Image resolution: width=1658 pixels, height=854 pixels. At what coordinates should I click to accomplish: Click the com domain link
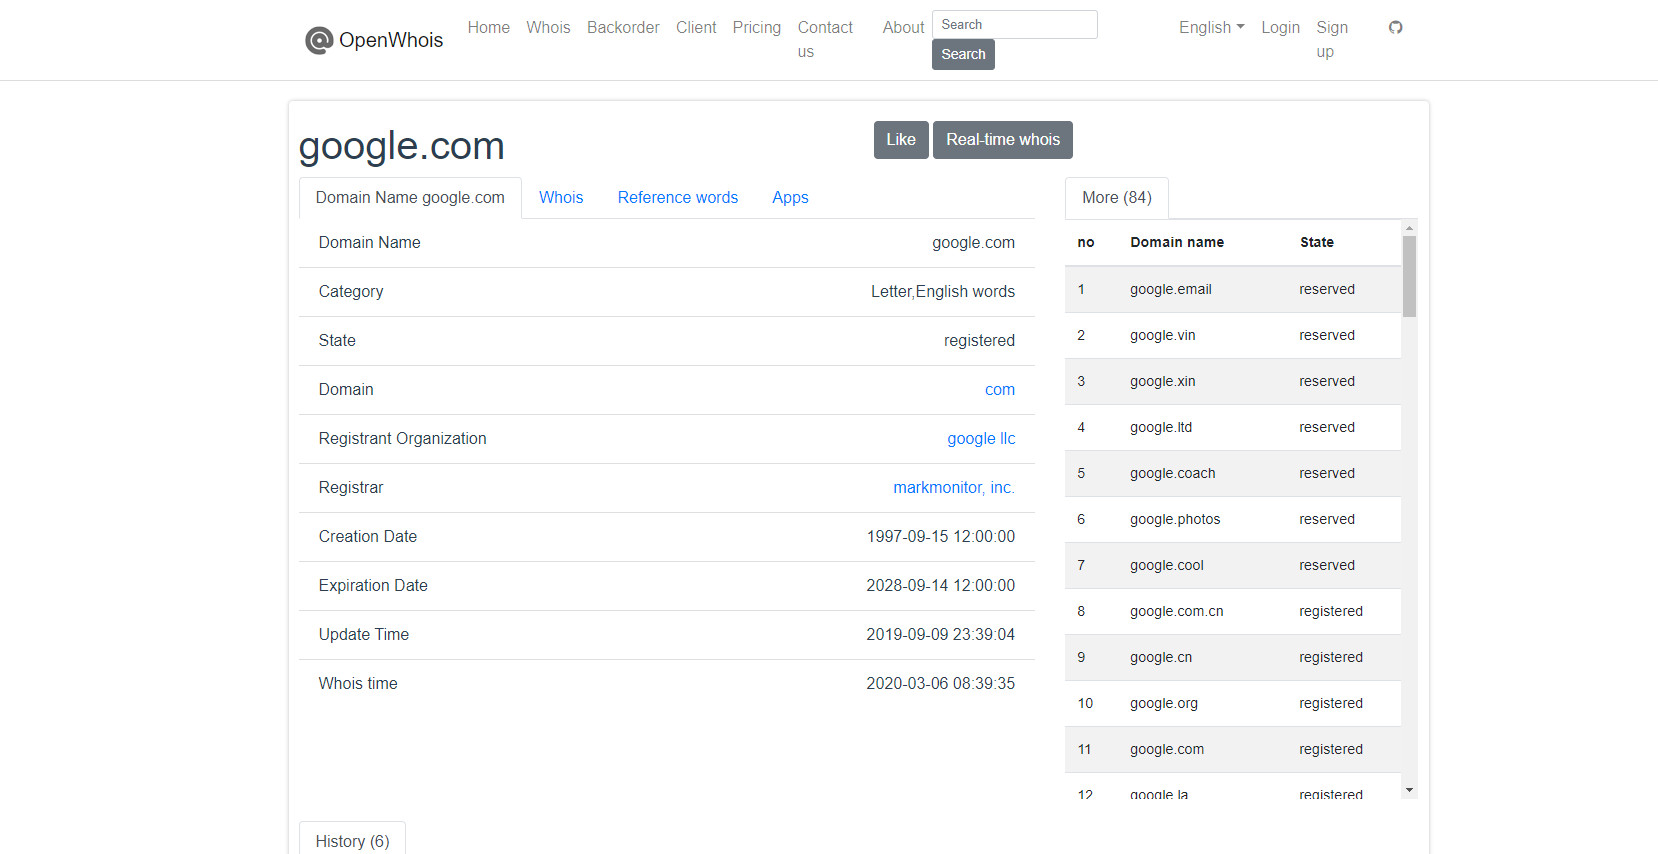tap(1000, 390)
